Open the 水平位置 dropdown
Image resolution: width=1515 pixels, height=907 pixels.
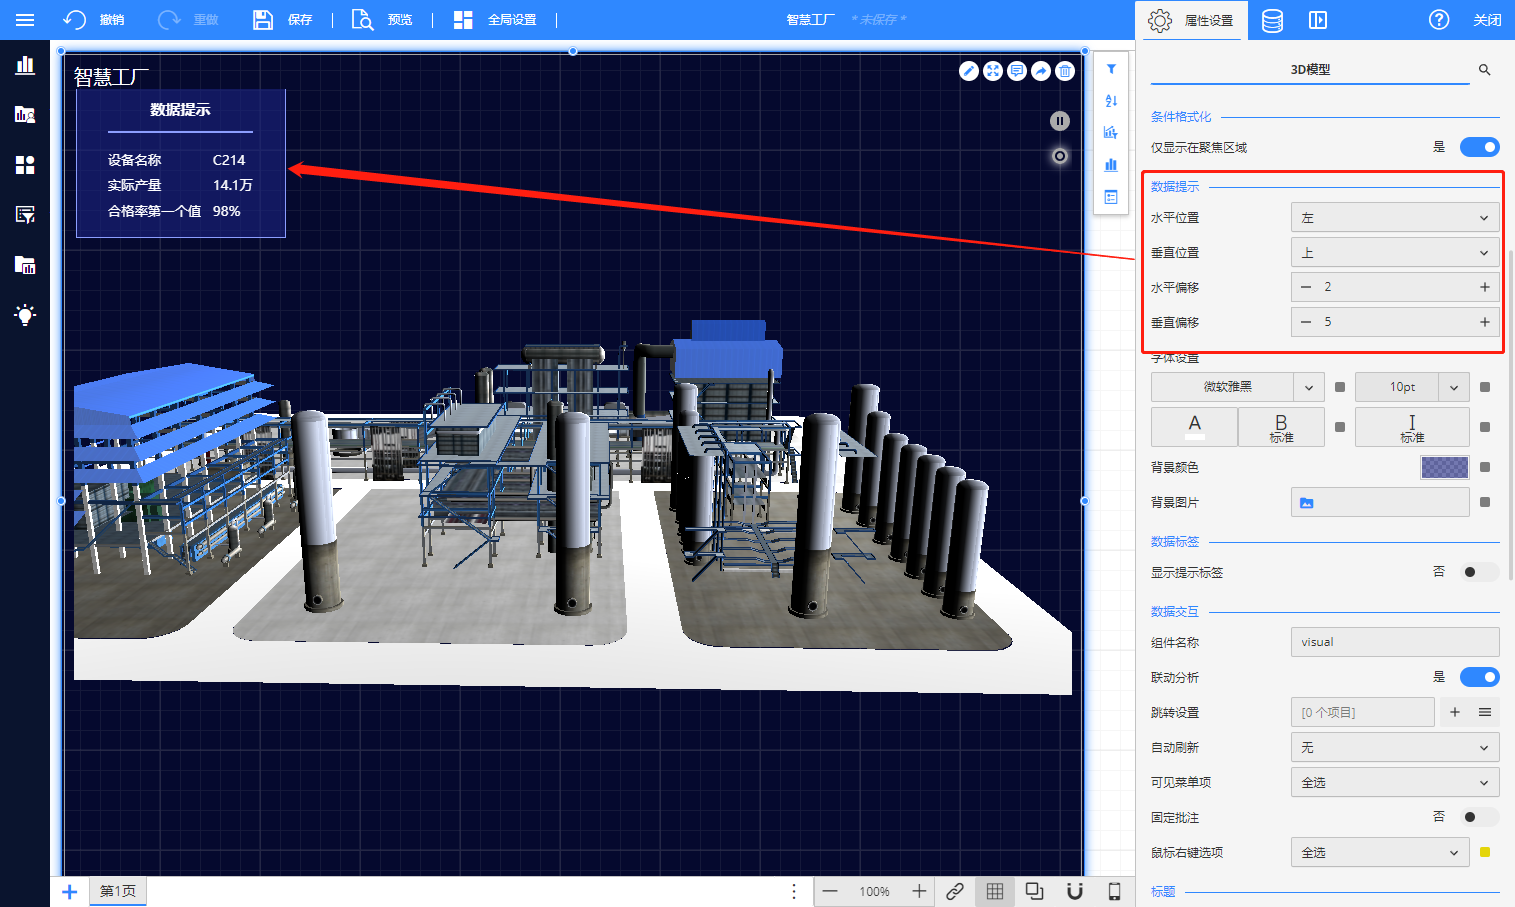[1395, 218]
